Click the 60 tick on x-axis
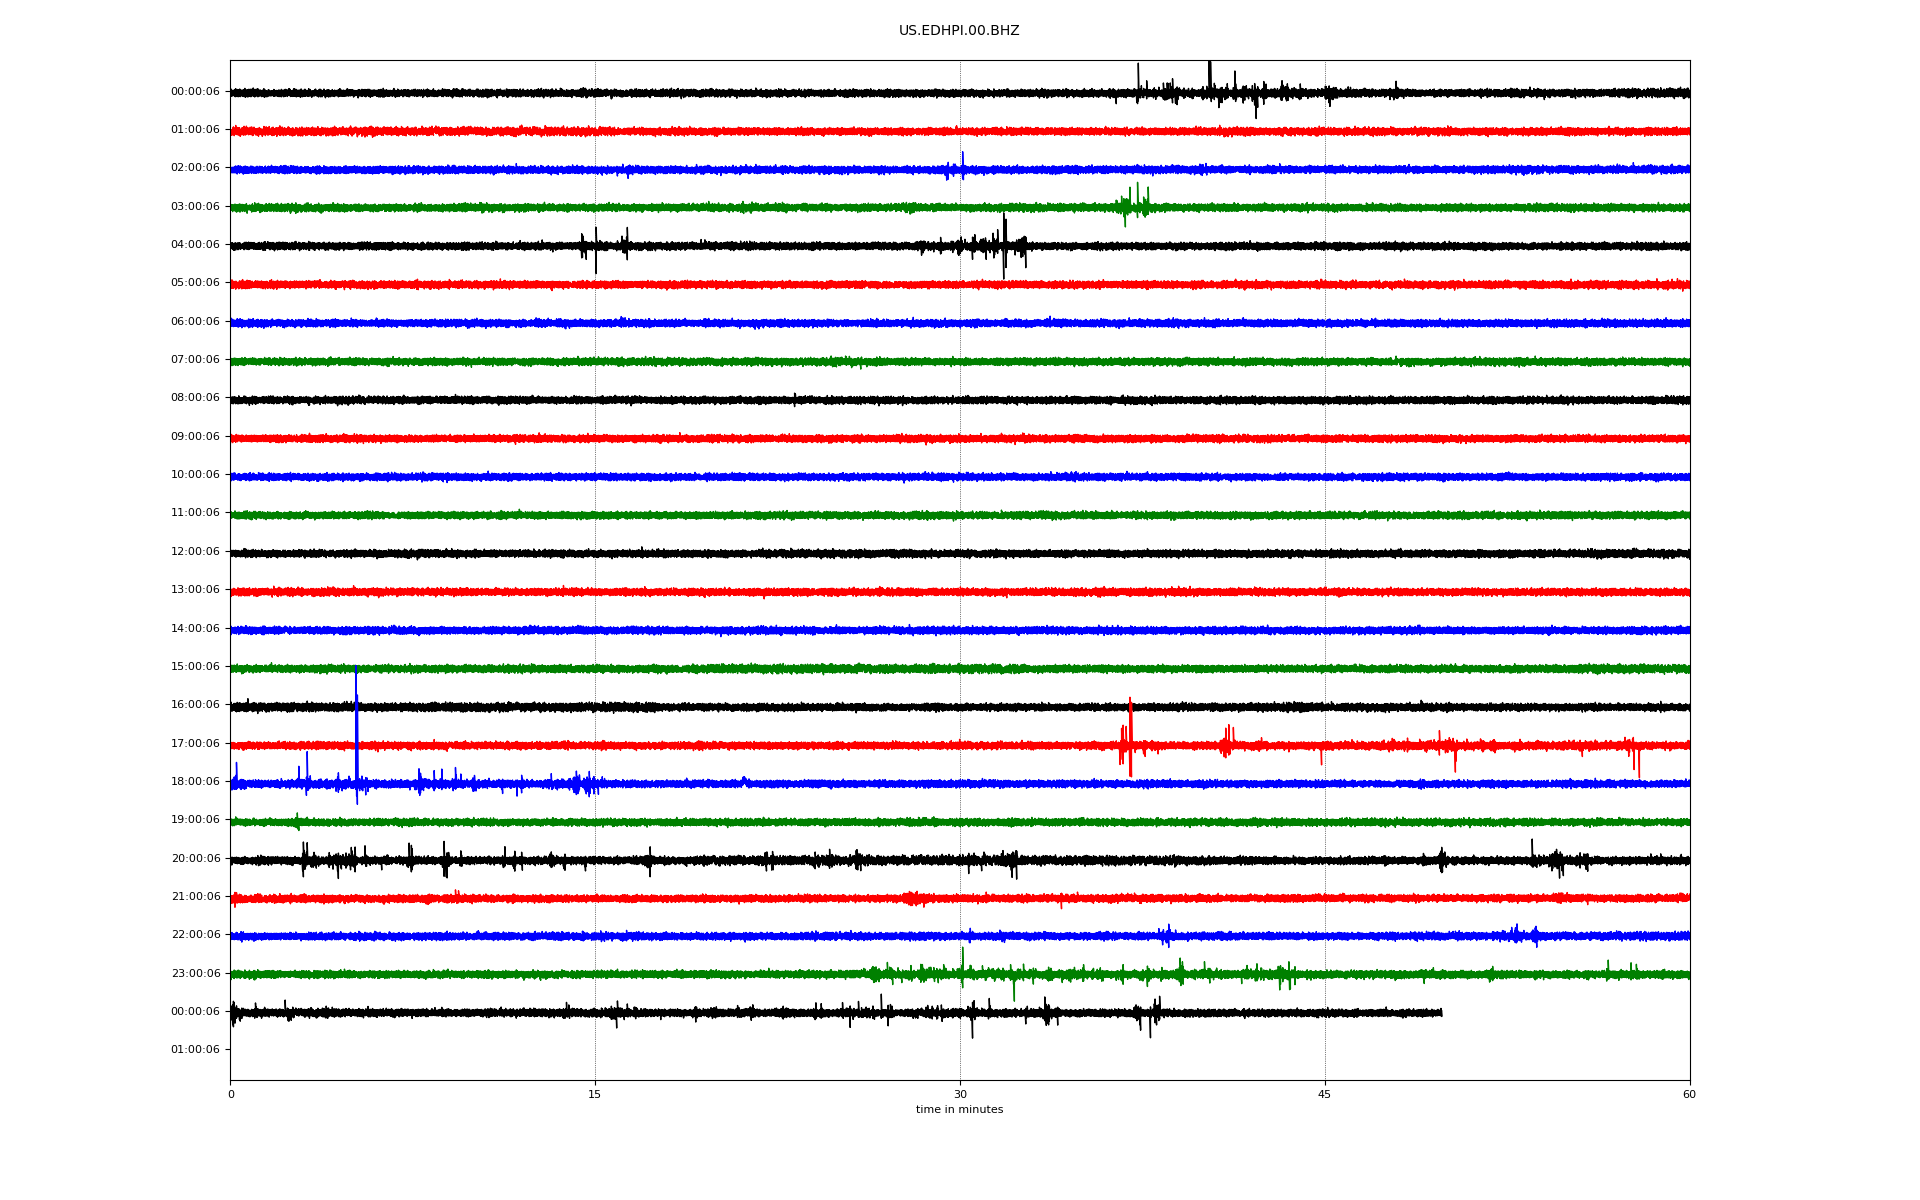Viewport: 1920px width, 1200px height. 1689,1094
